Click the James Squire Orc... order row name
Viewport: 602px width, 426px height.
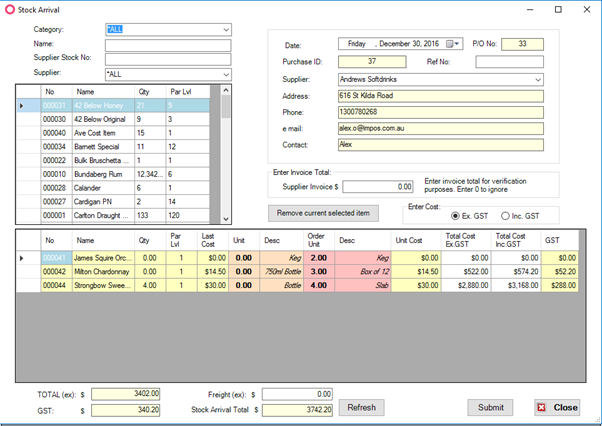103,258
